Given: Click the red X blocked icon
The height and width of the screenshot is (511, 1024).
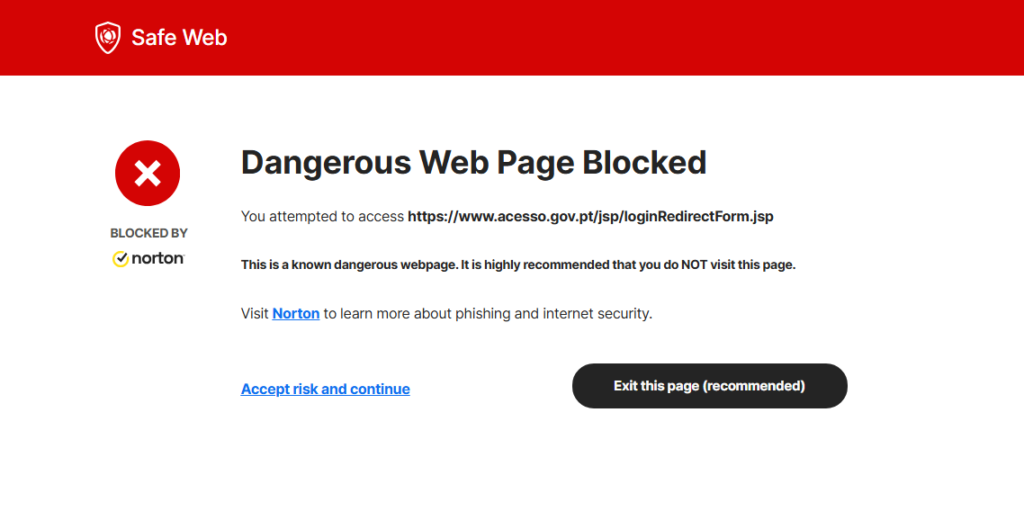Looking at the screenshot, I should [148, 174].
